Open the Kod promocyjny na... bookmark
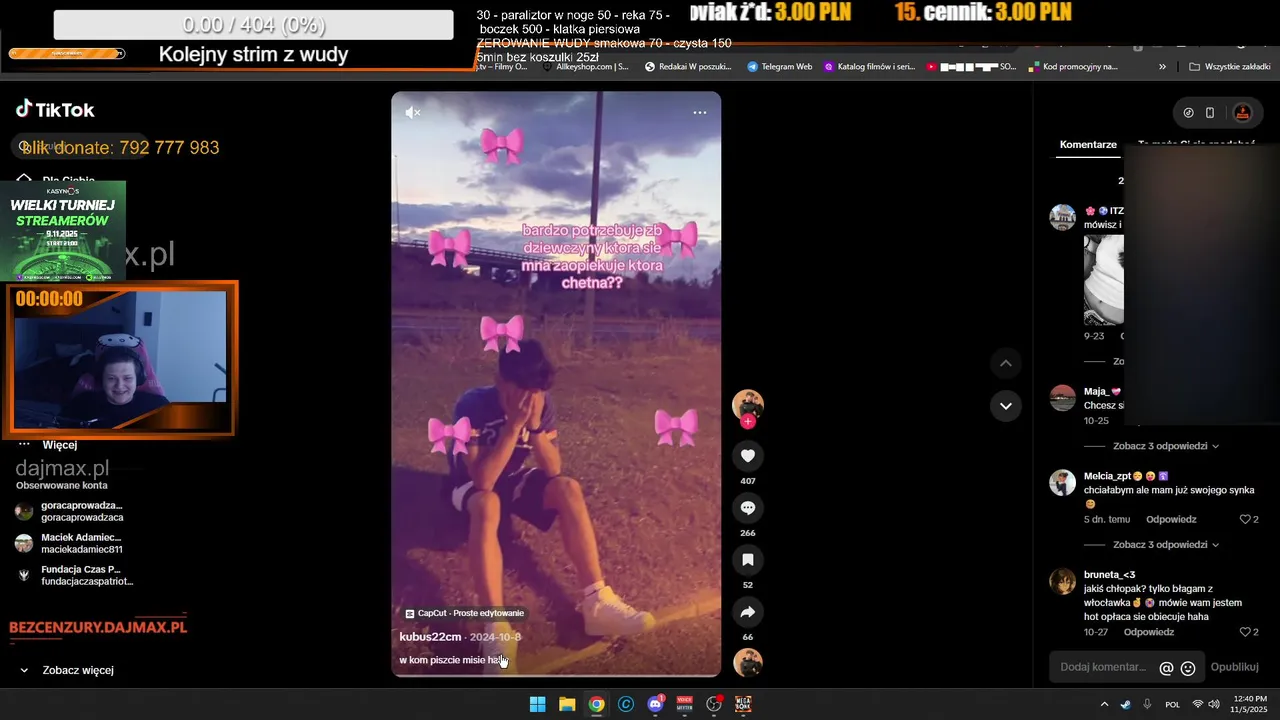The width and height of the screenshot is (1280, 720). [x=1073, y=67]
